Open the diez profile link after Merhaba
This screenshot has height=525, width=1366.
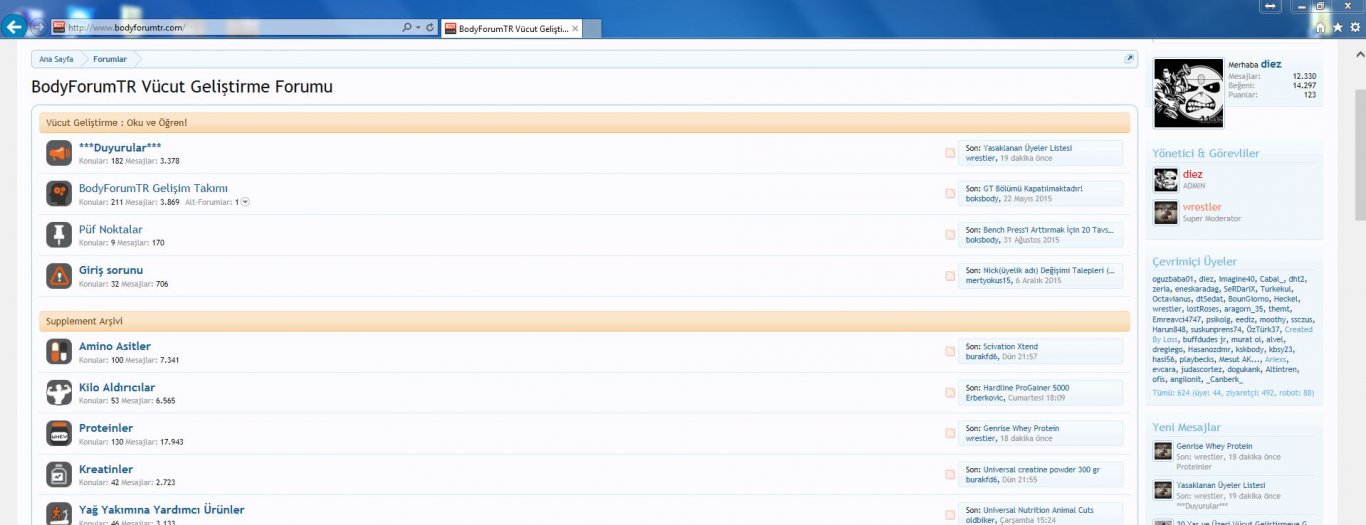(1271, 64)
